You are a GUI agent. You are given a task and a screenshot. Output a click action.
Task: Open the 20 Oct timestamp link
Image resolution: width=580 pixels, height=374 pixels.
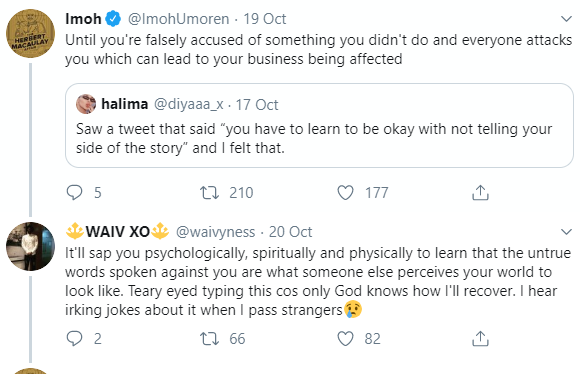click(290, 232)
